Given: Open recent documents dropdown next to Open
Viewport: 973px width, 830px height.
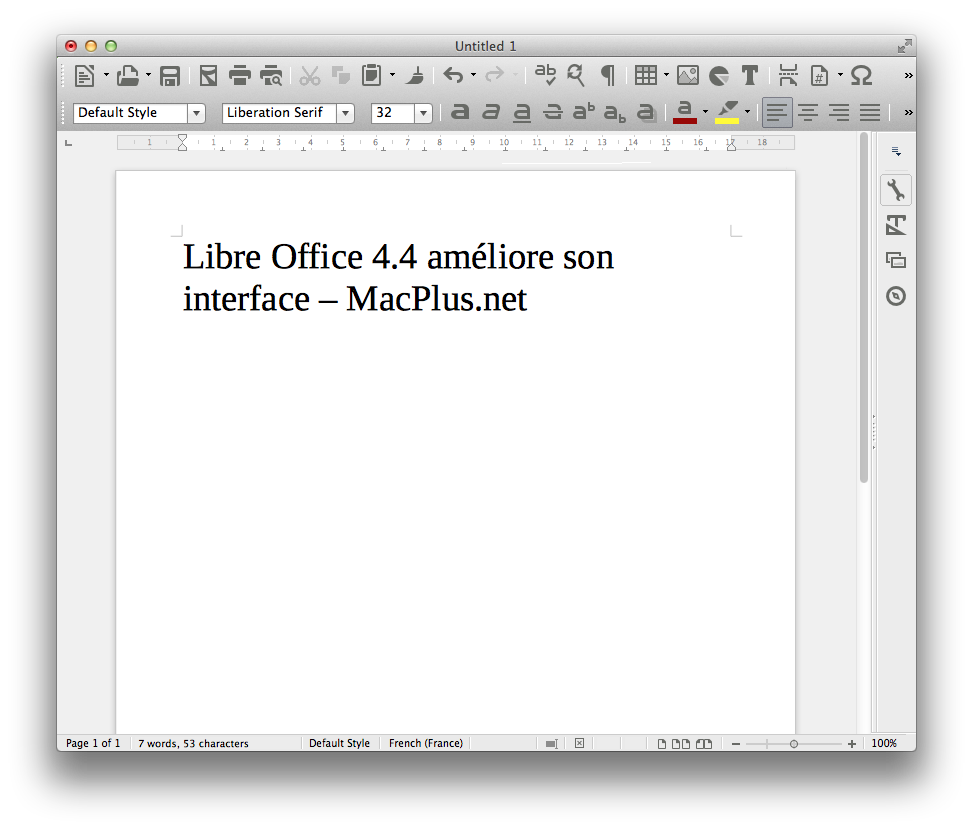Looking at the screenshot, I should point(148,76).
